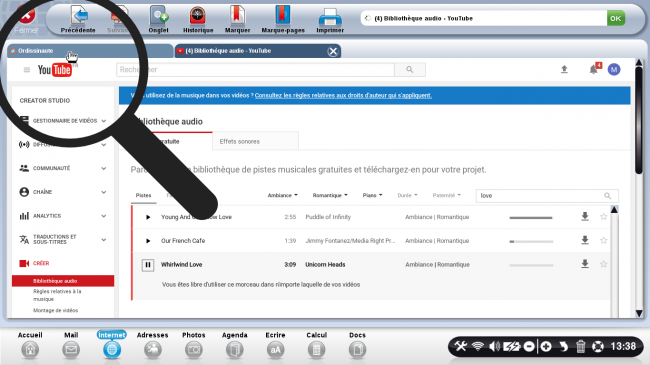The image size is (650, 365).
Task: Open the YouTube notifications bell
Action: [594, 69]
